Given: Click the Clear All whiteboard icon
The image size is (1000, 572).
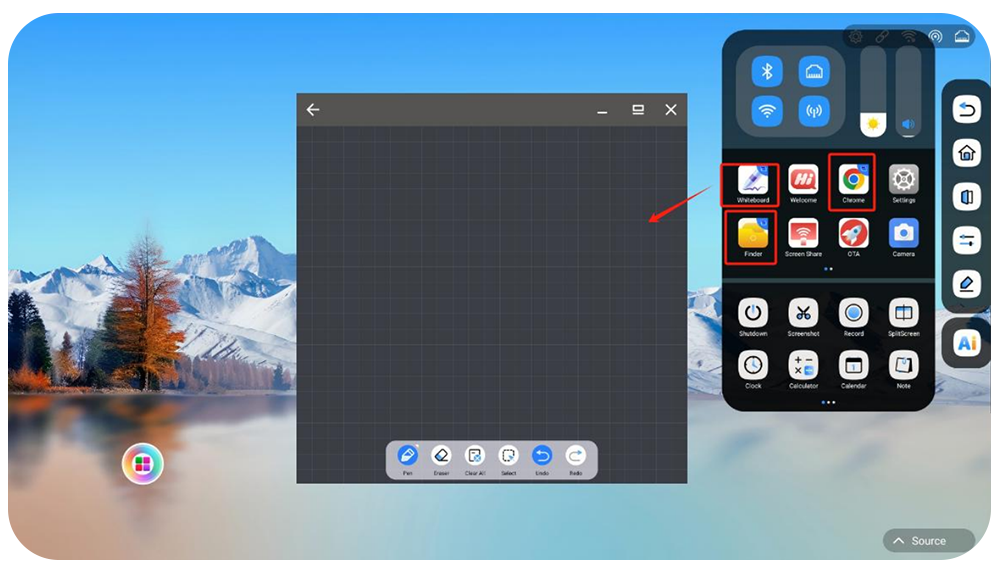Looking at the screenshot, I should pyautogui.click(x=475, y=456).
